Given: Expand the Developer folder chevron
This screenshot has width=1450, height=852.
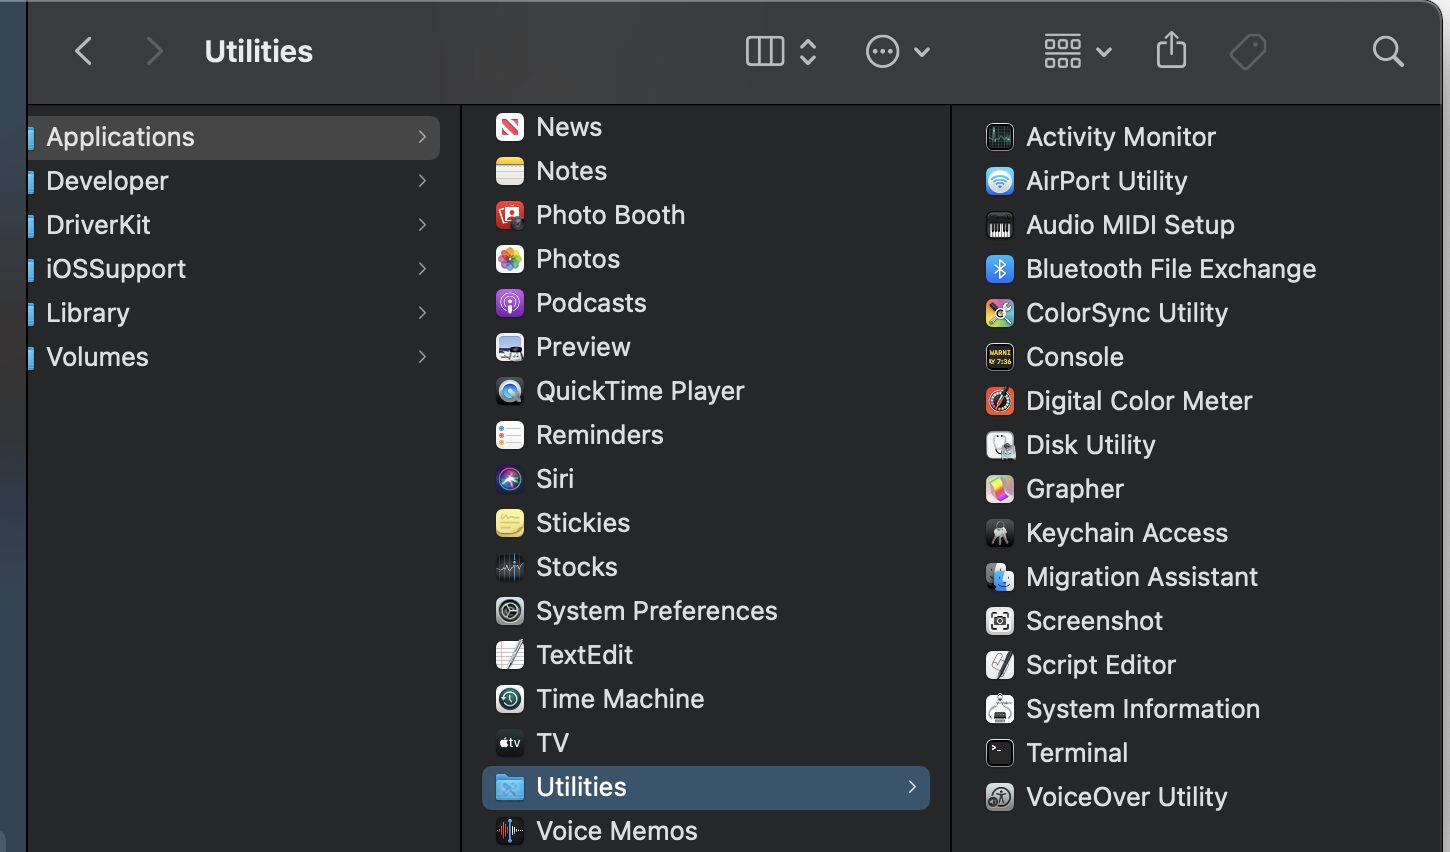Looking at the screenshot, I should 422,181.
